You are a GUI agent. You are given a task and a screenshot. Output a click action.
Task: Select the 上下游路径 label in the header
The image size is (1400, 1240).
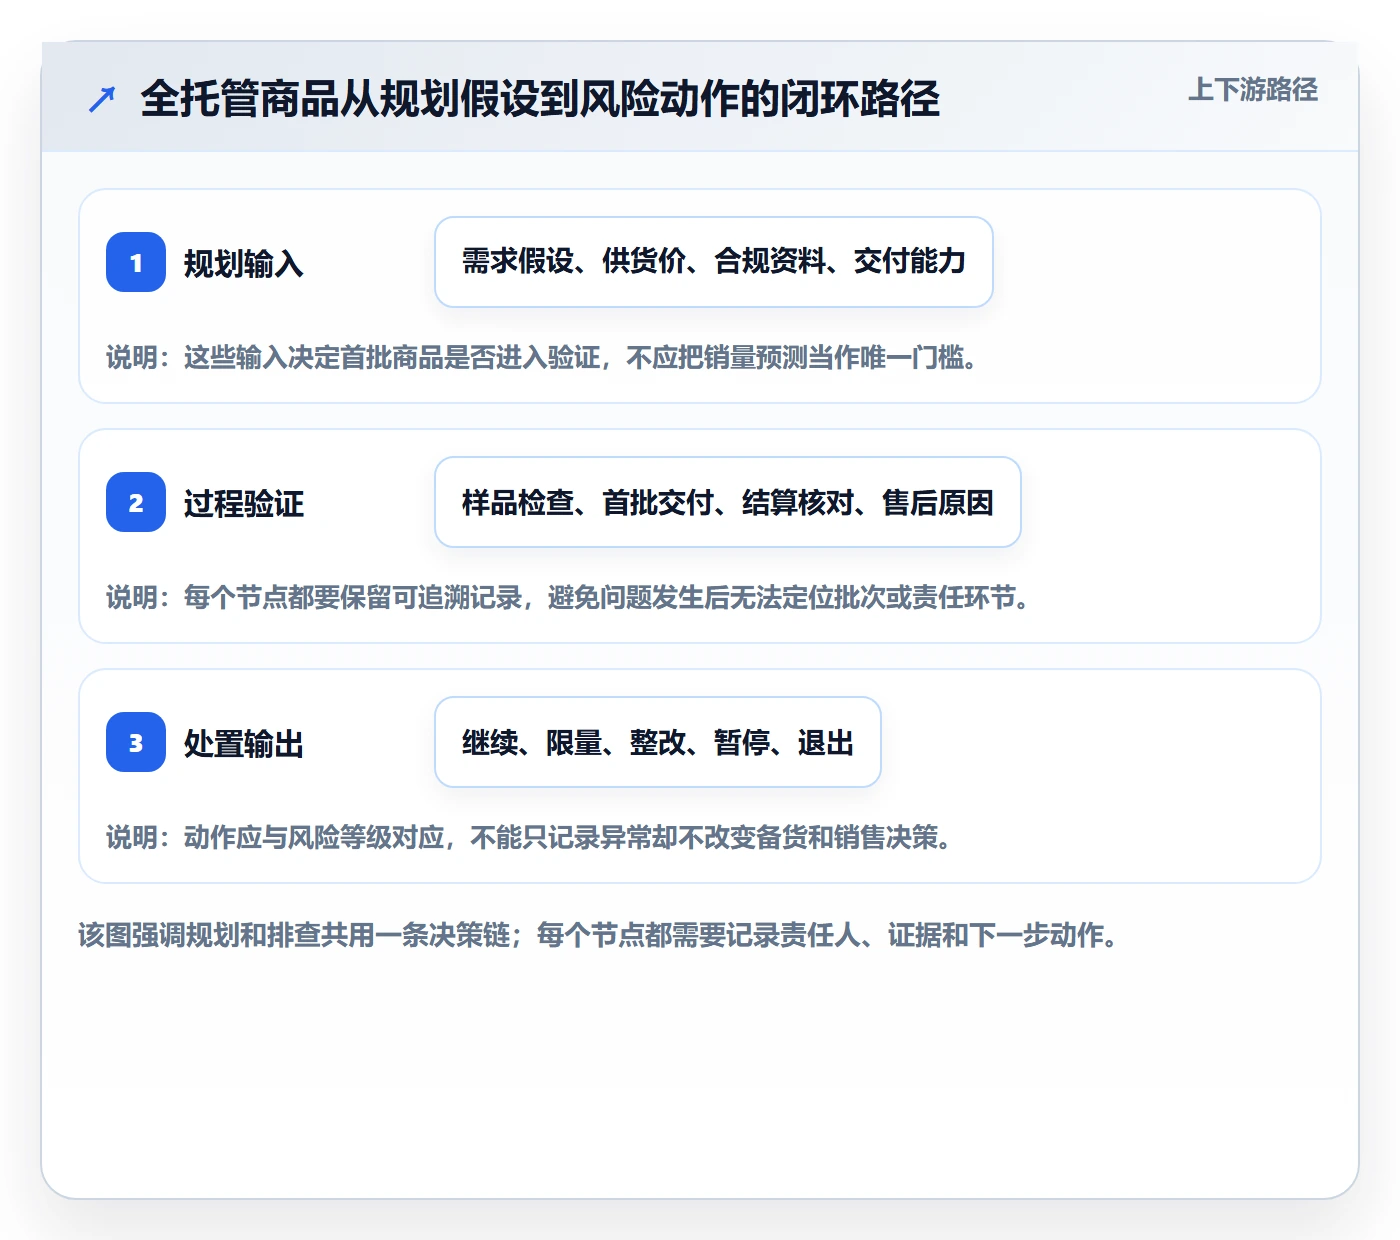tap(1253, 90)
